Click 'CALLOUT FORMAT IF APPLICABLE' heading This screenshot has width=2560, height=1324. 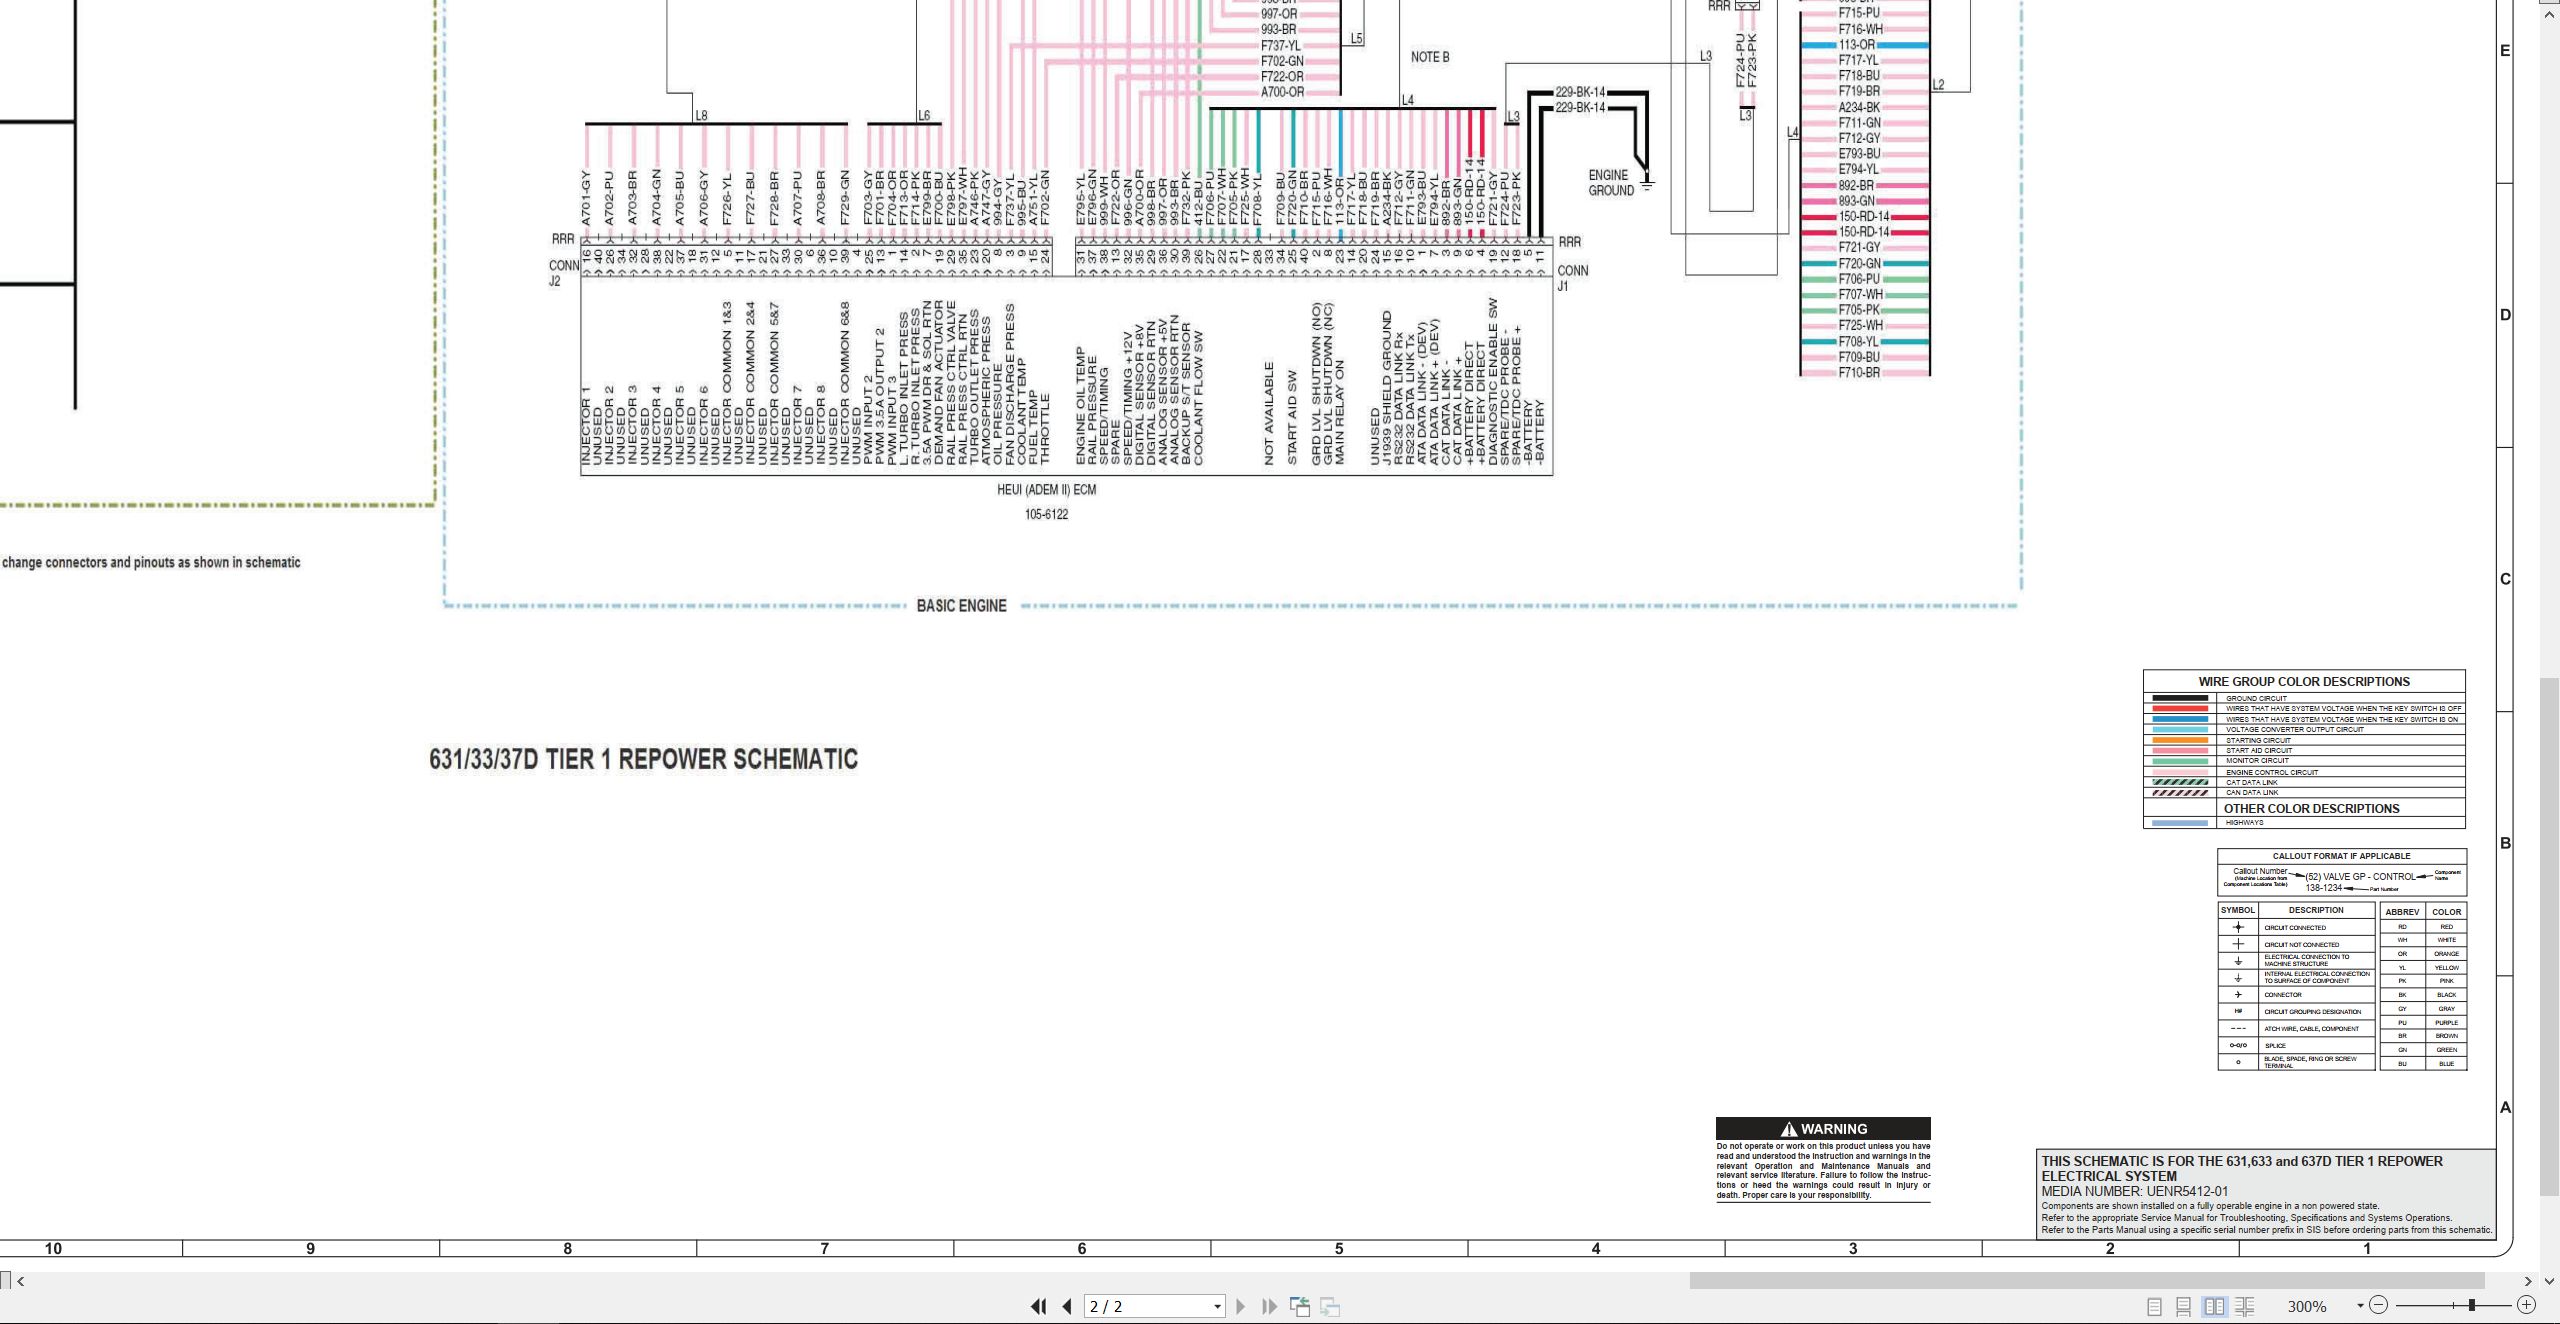(x=2341, y=856)
